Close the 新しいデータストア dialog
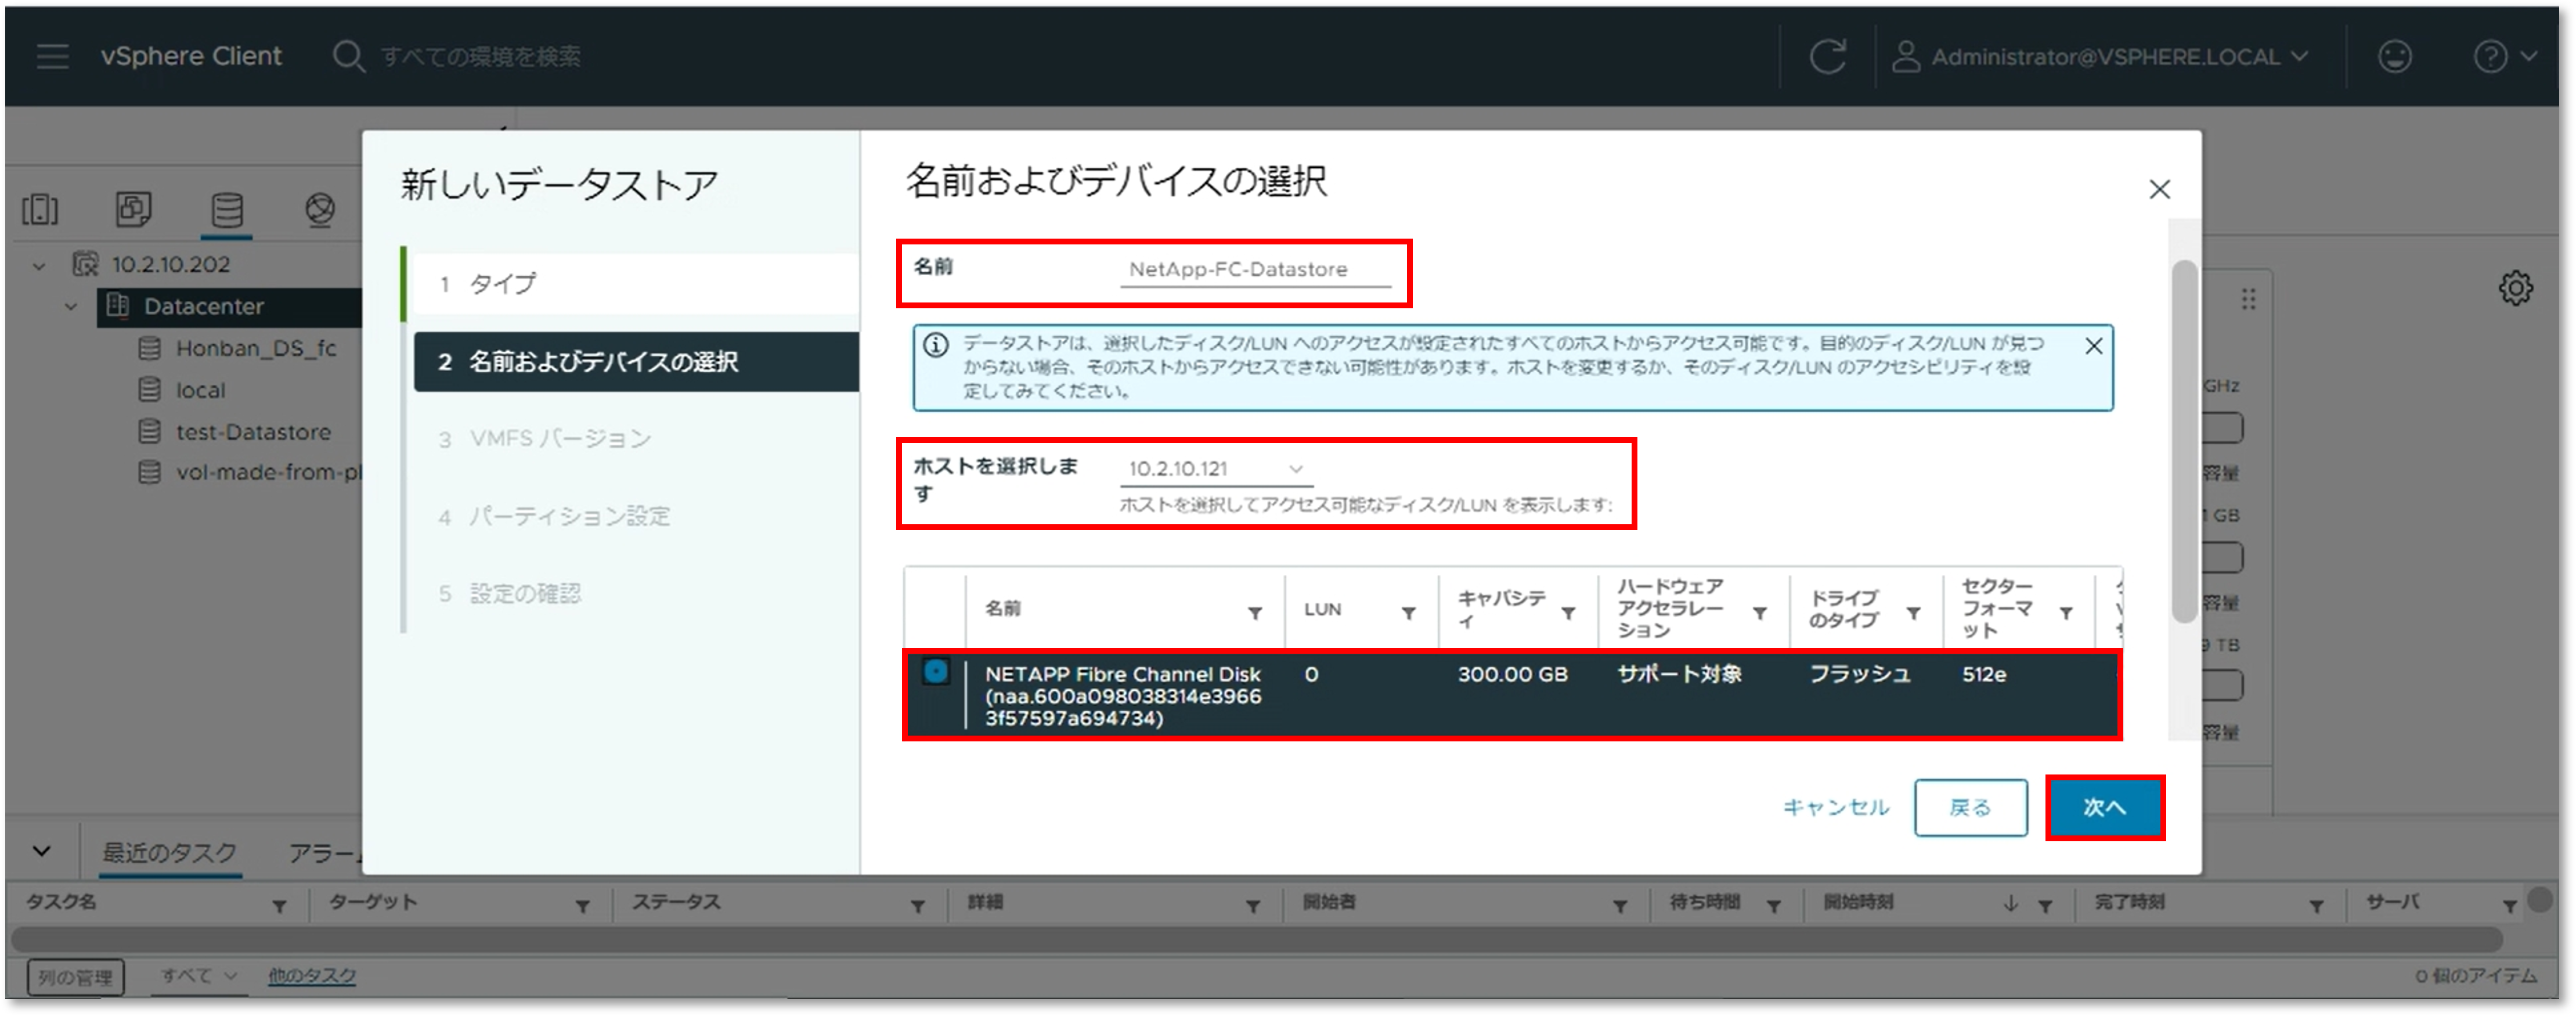The image size is (2576, 1016). [x=2159, y=189]
